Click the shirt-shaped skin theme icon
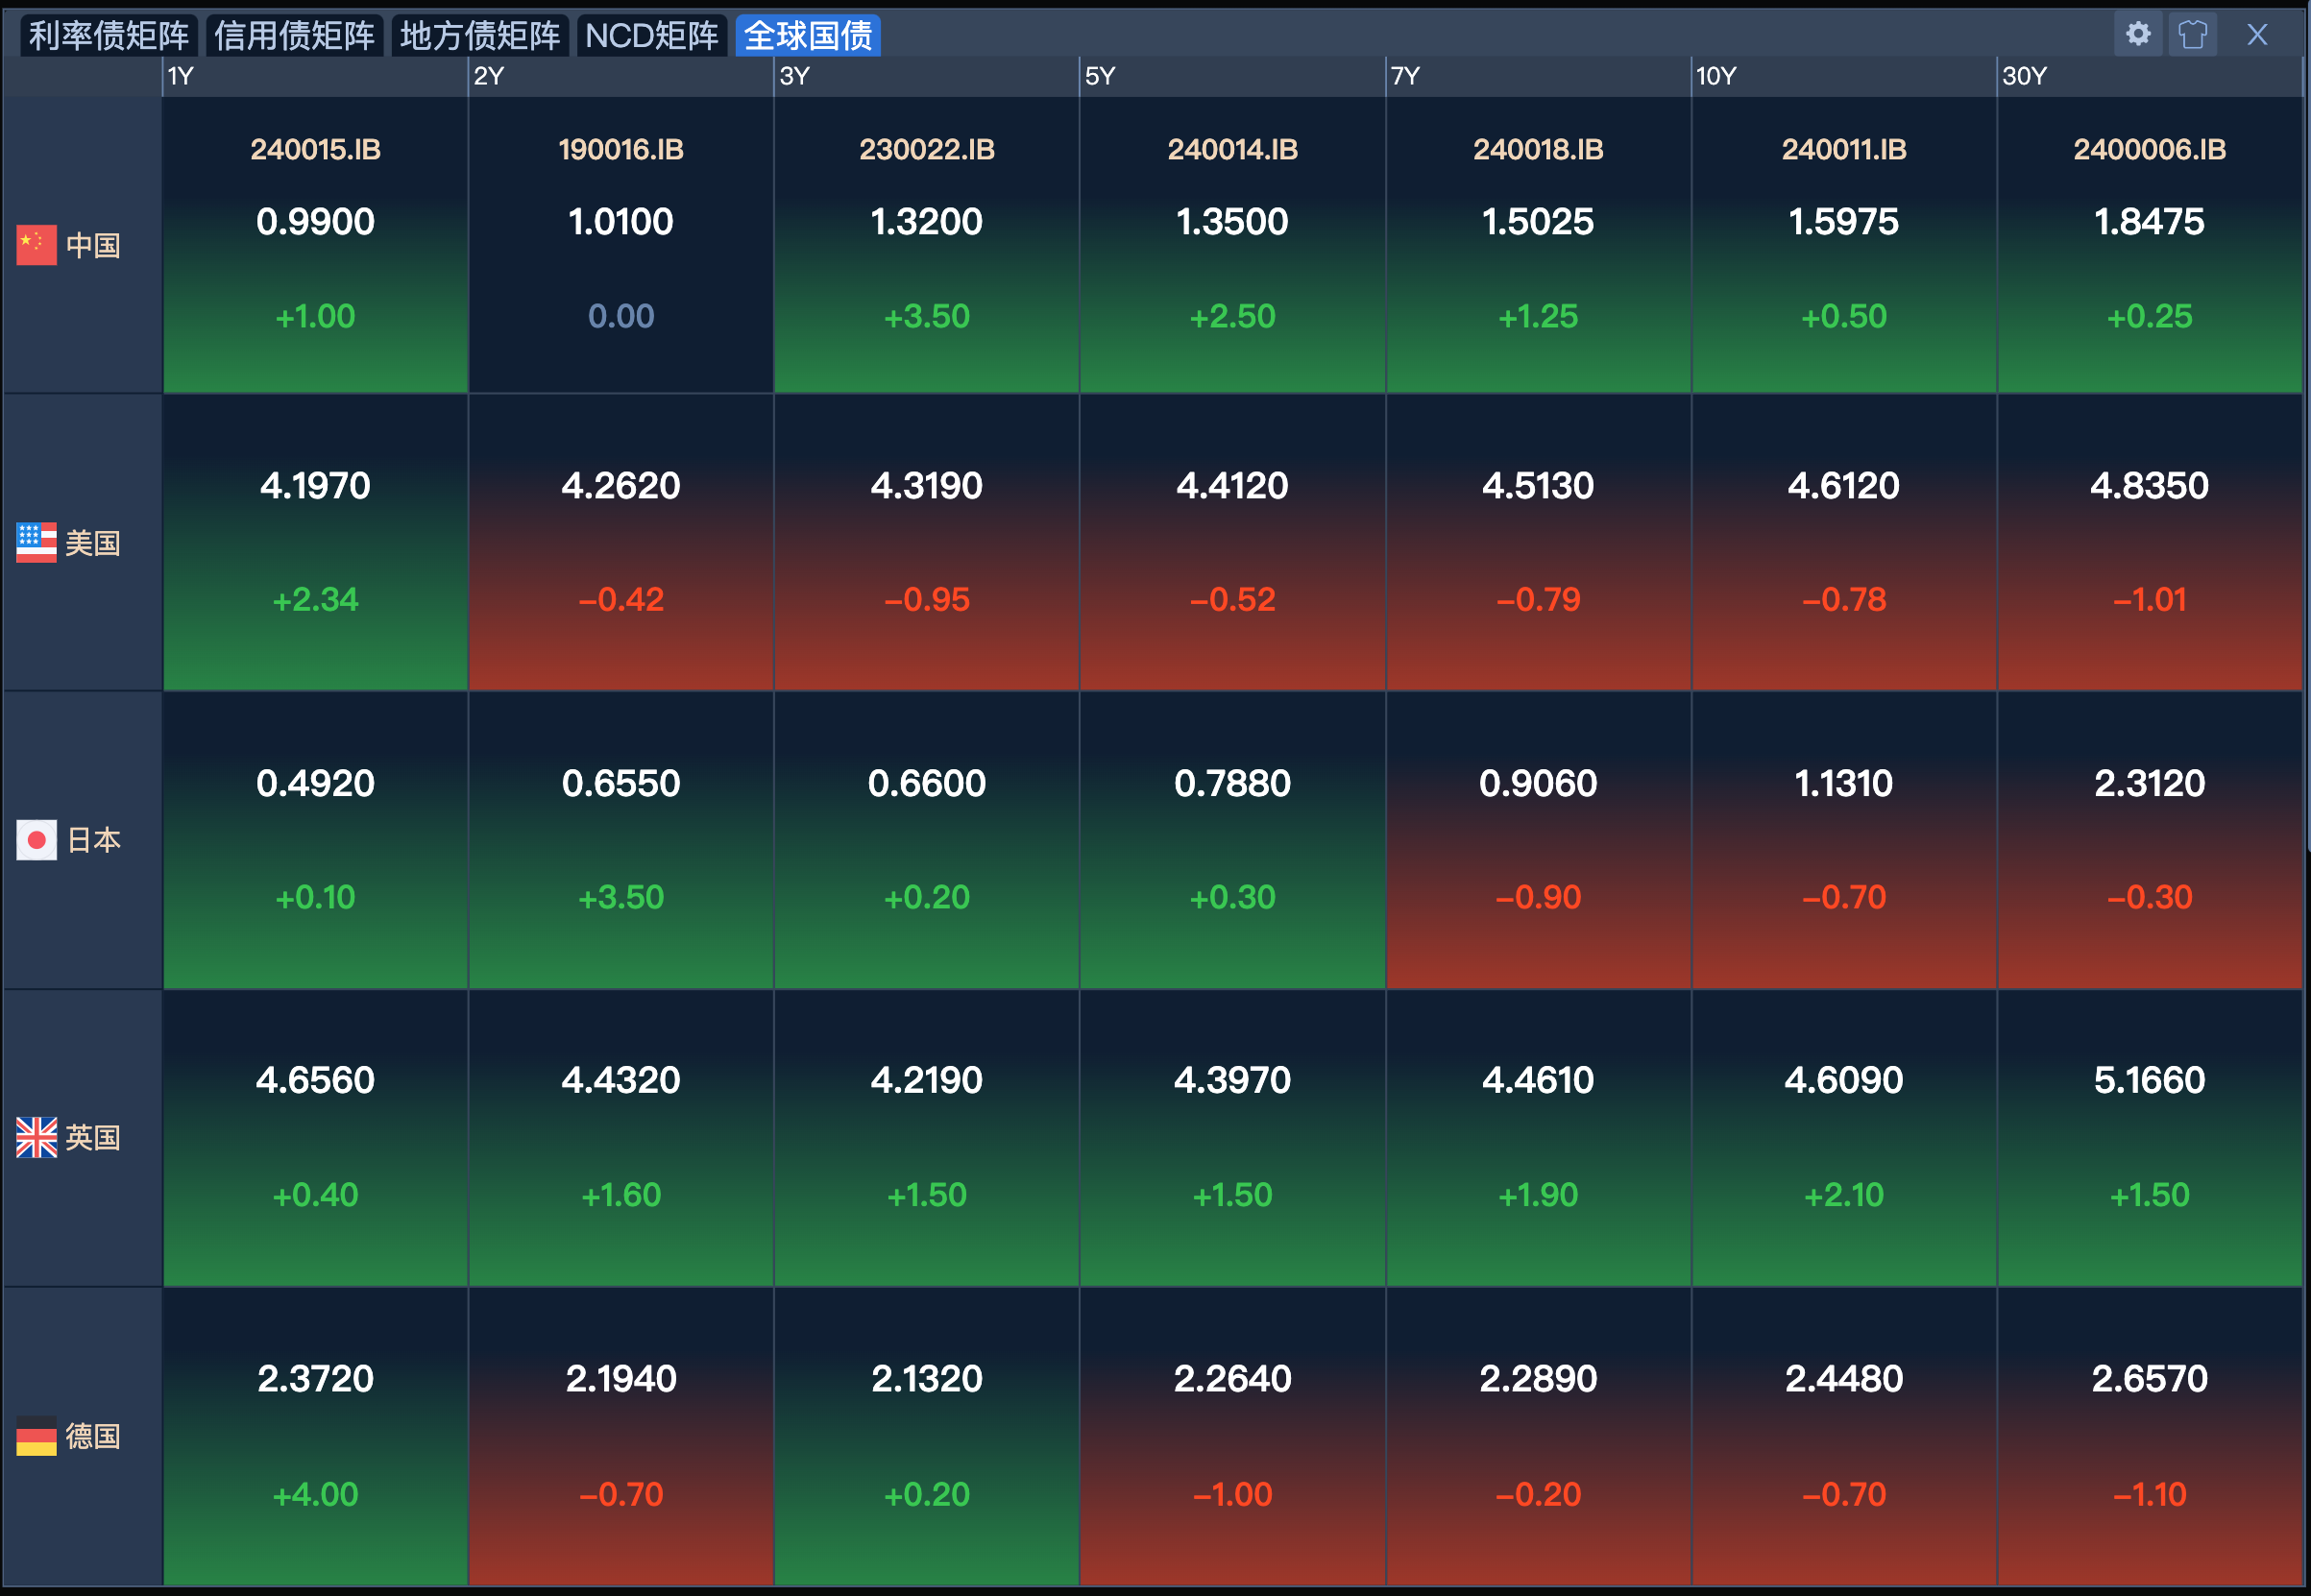Viewport: 2311px width, 1596px height. (x=2192, y=34)
